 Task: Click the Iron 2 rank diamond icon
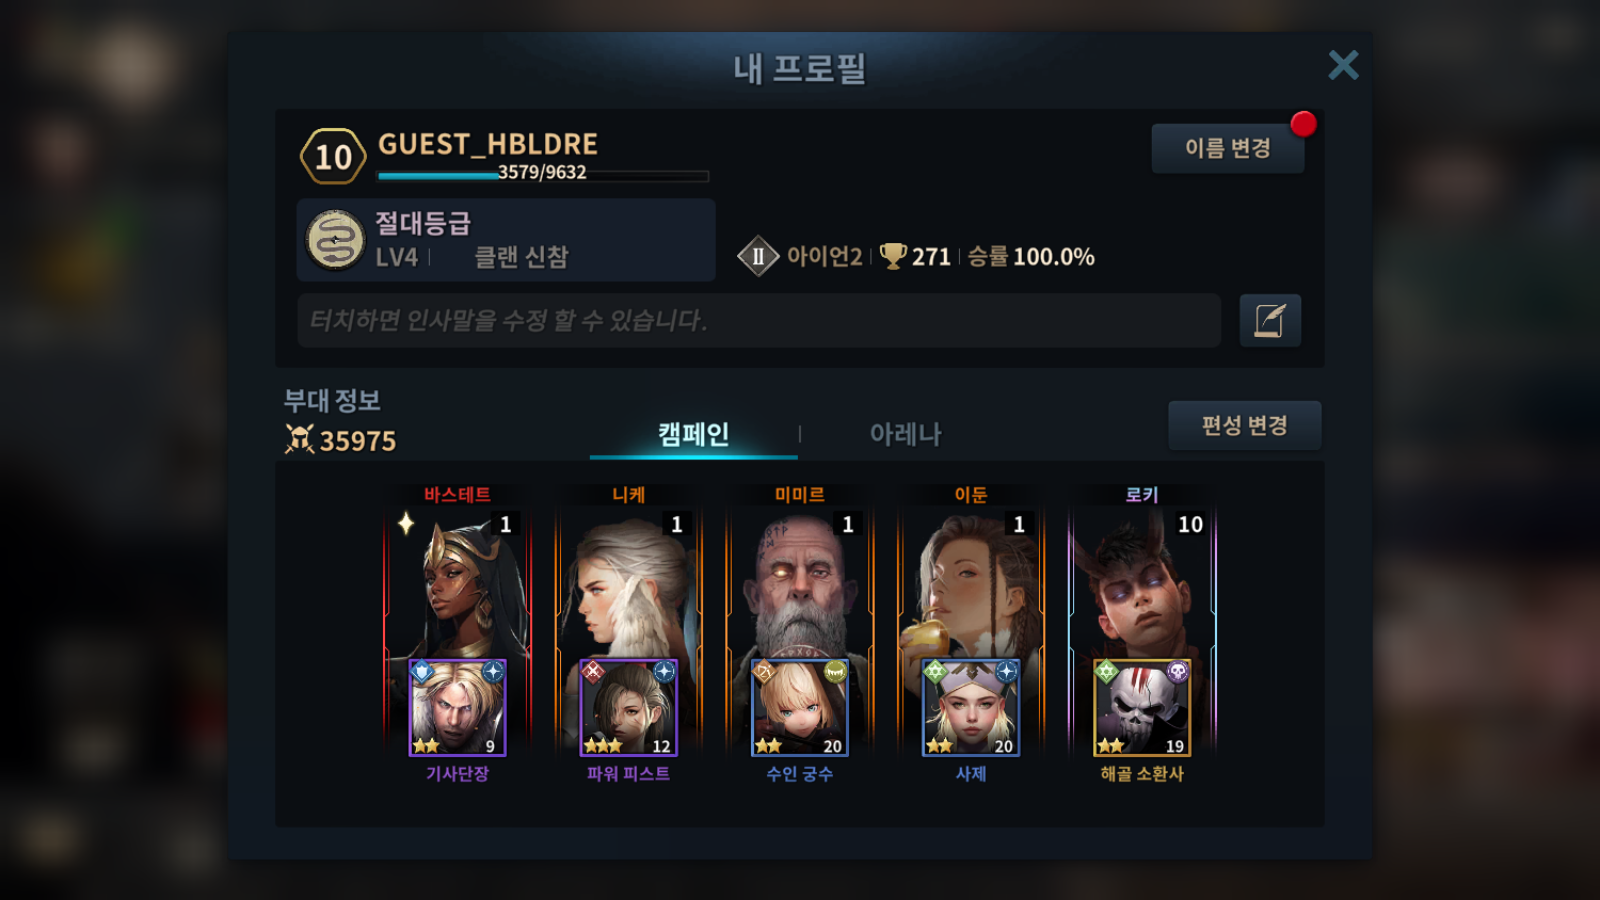[758, 257]
